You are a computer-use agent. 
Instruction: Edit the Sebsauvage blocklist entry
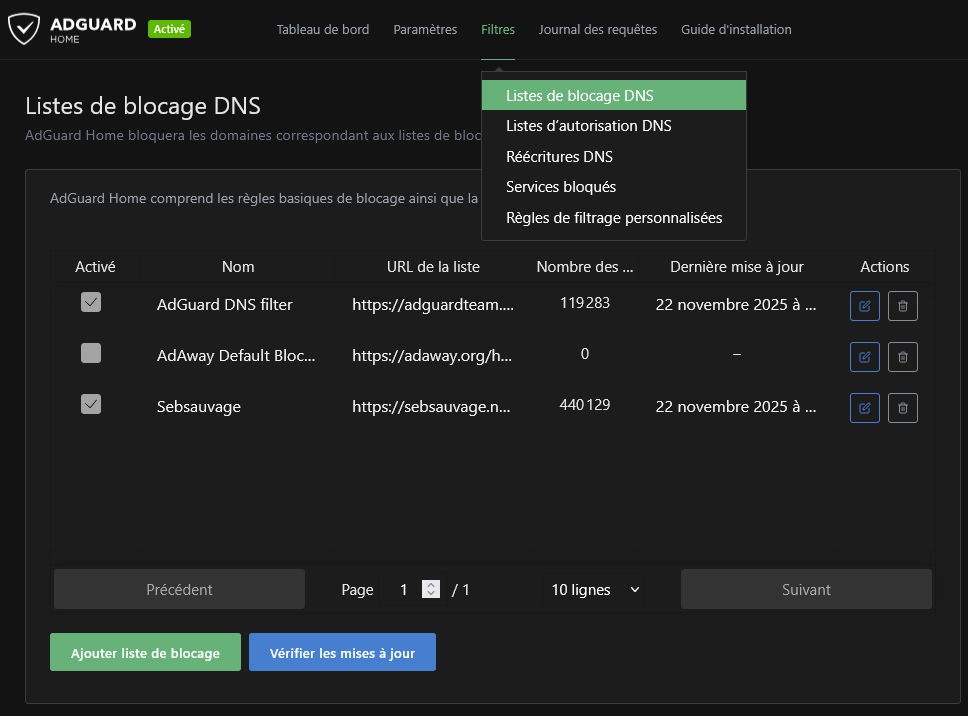point(865,407)
